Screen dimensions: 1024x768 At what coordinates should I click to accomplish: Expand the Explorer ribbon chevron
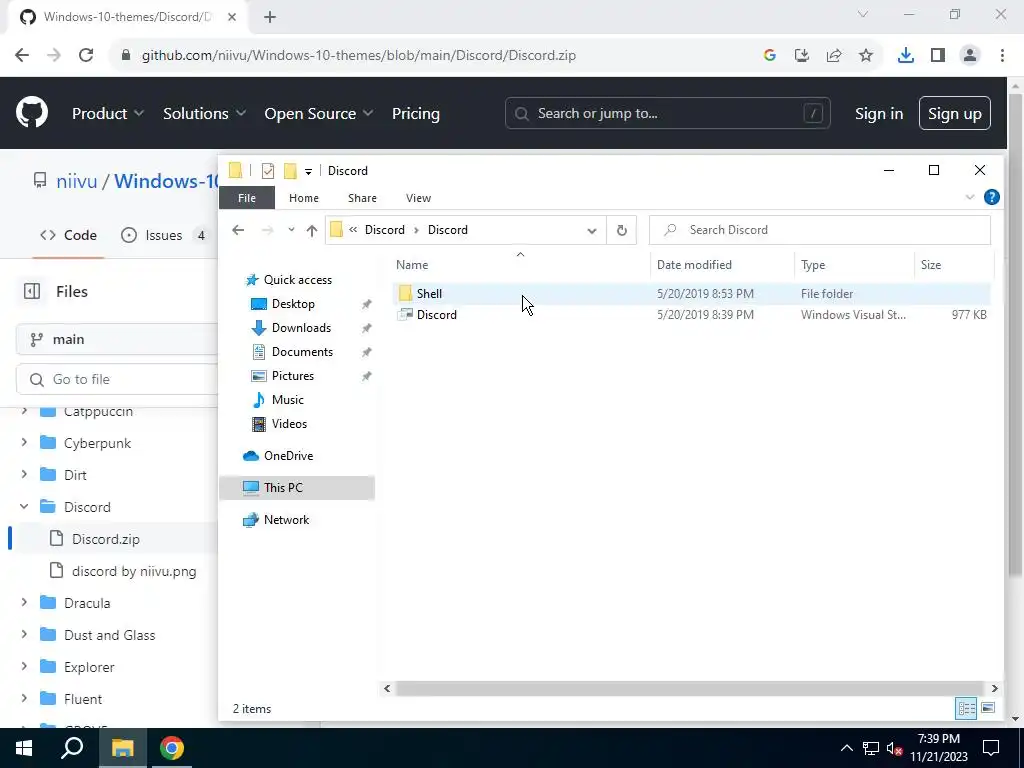[970, 197]
